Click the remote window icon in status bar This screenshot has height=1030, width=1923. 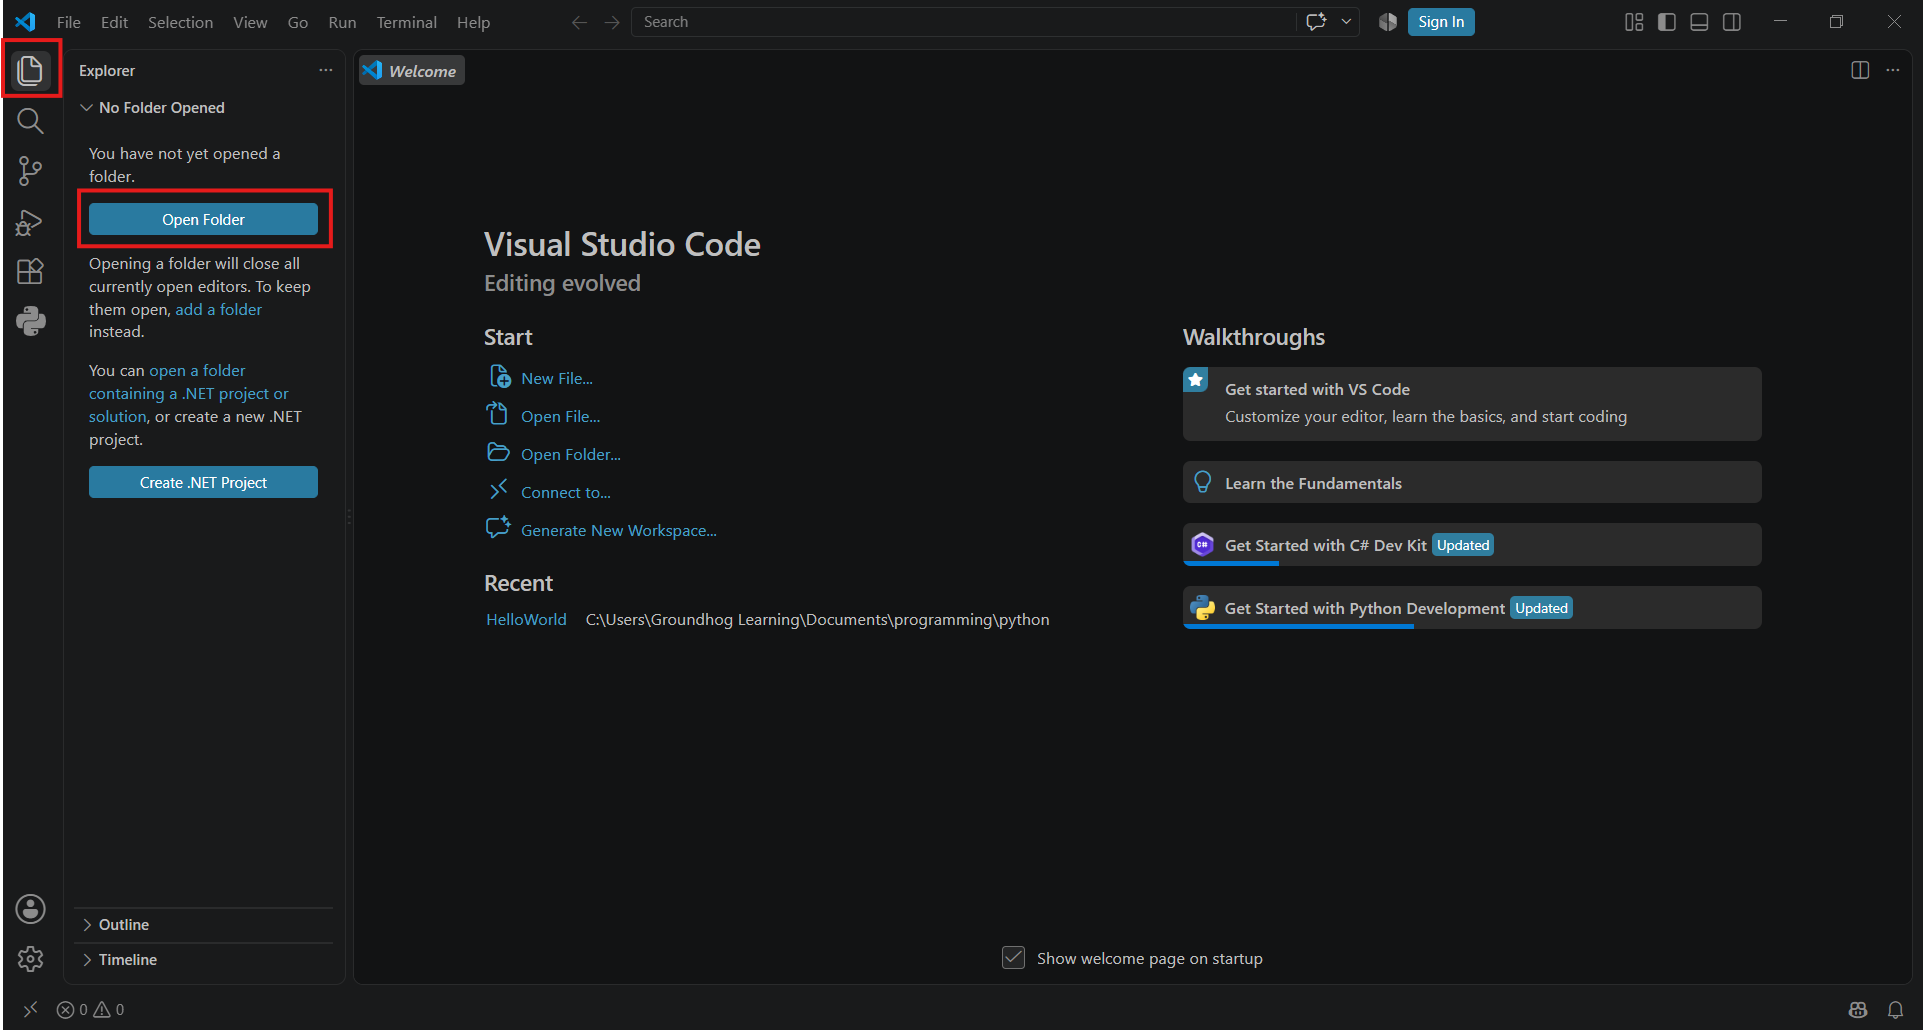click(30, 1010)
